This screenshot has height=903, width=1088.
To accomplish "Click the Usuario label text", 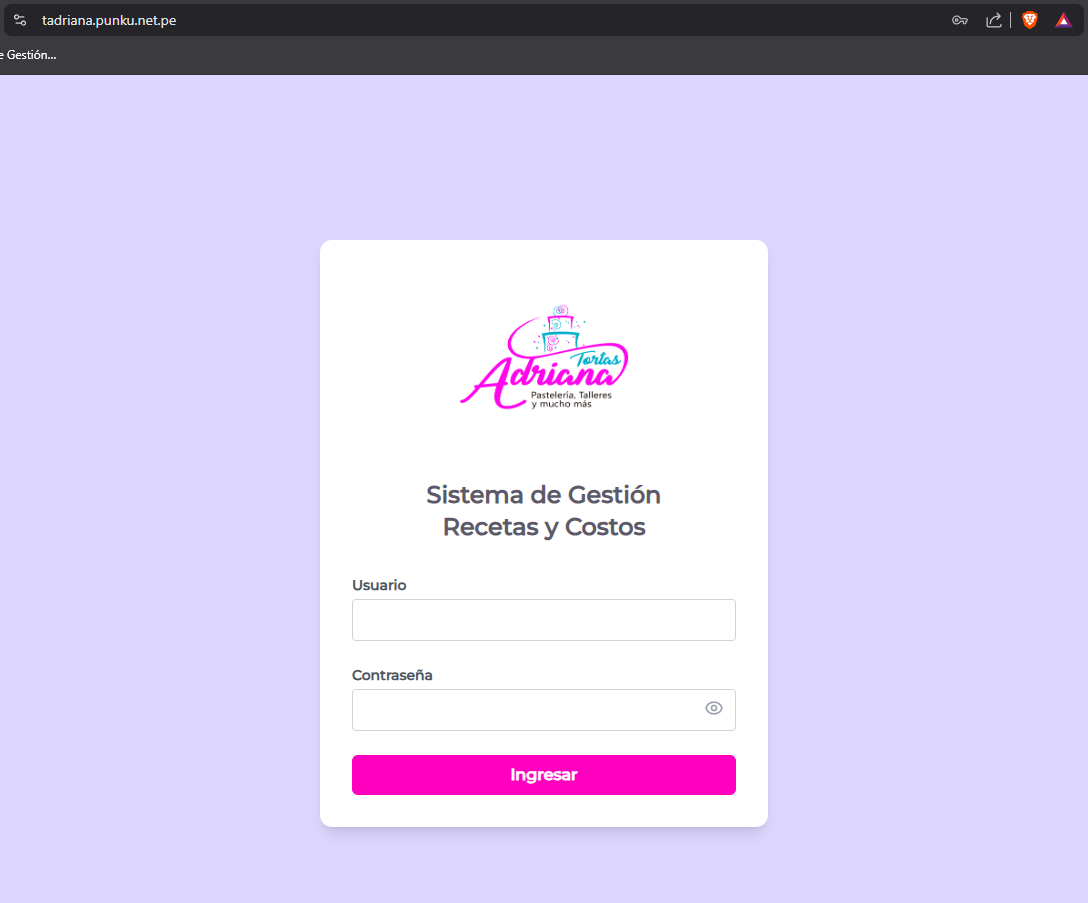I will coord(379,585).
